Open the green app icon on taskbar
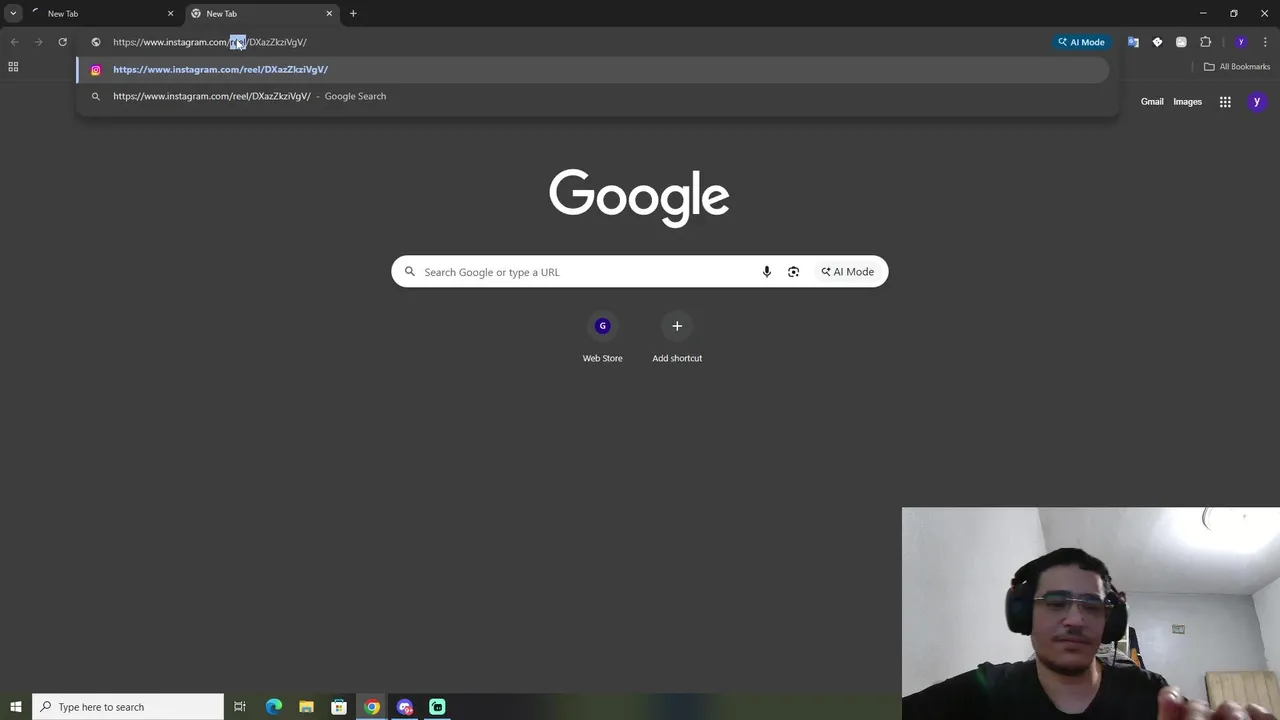Image resolution: width=1280 pixels, height=720 pixels. tap(437, 707)
